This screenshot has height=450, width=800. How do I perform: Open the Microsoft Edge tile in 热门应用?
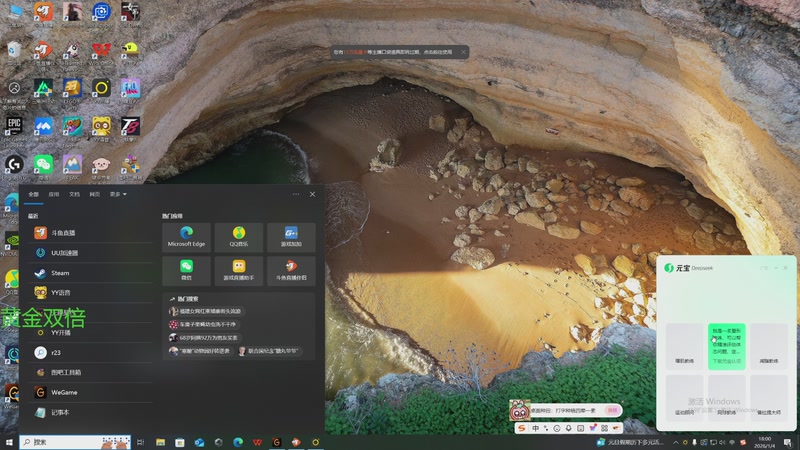186,237
